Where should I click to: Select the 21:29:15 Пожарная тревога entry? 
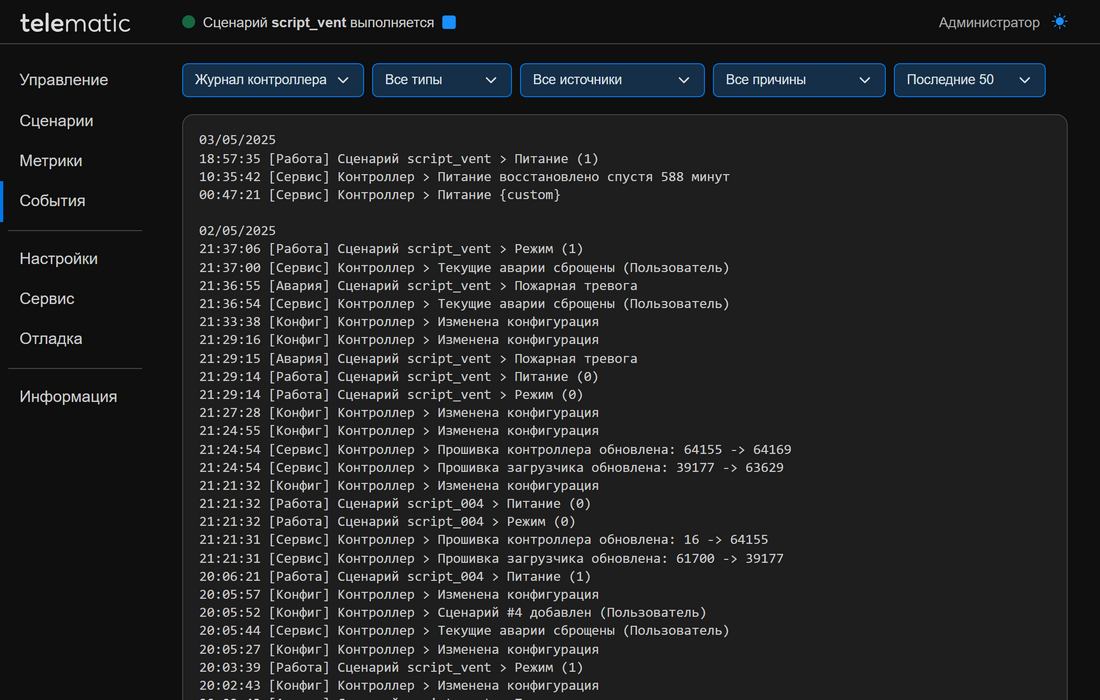coord(418,358)
